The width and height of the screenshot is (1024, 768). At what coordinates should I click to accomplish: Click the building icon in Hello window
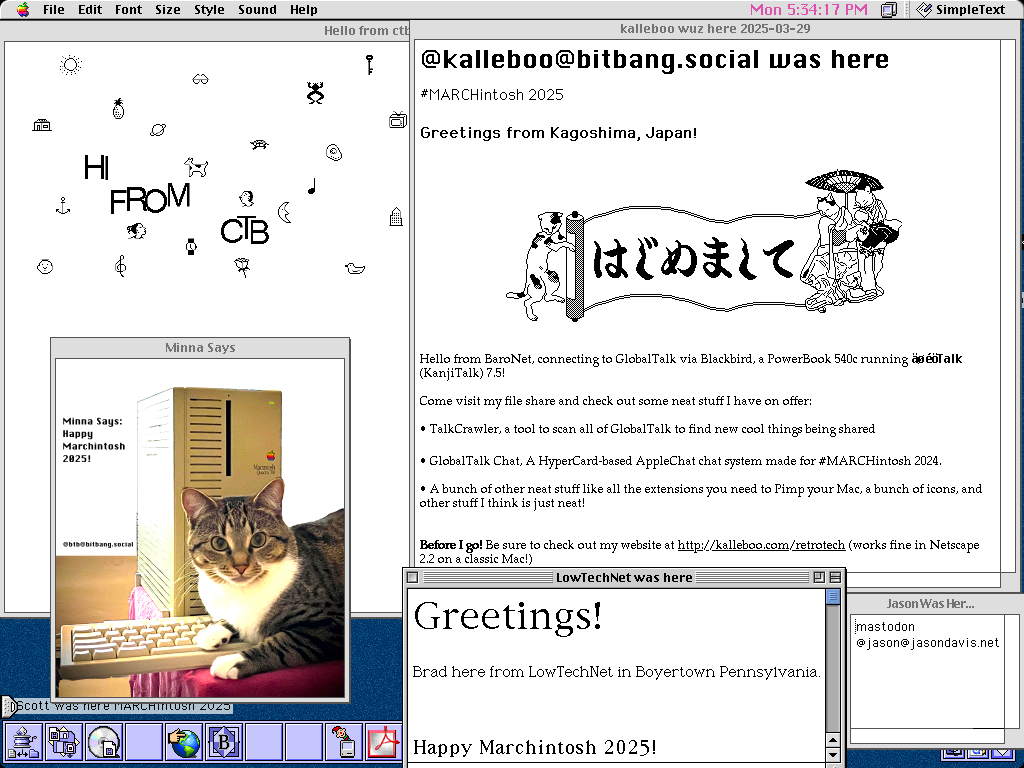pyautogui.click(x=396, y=216)
